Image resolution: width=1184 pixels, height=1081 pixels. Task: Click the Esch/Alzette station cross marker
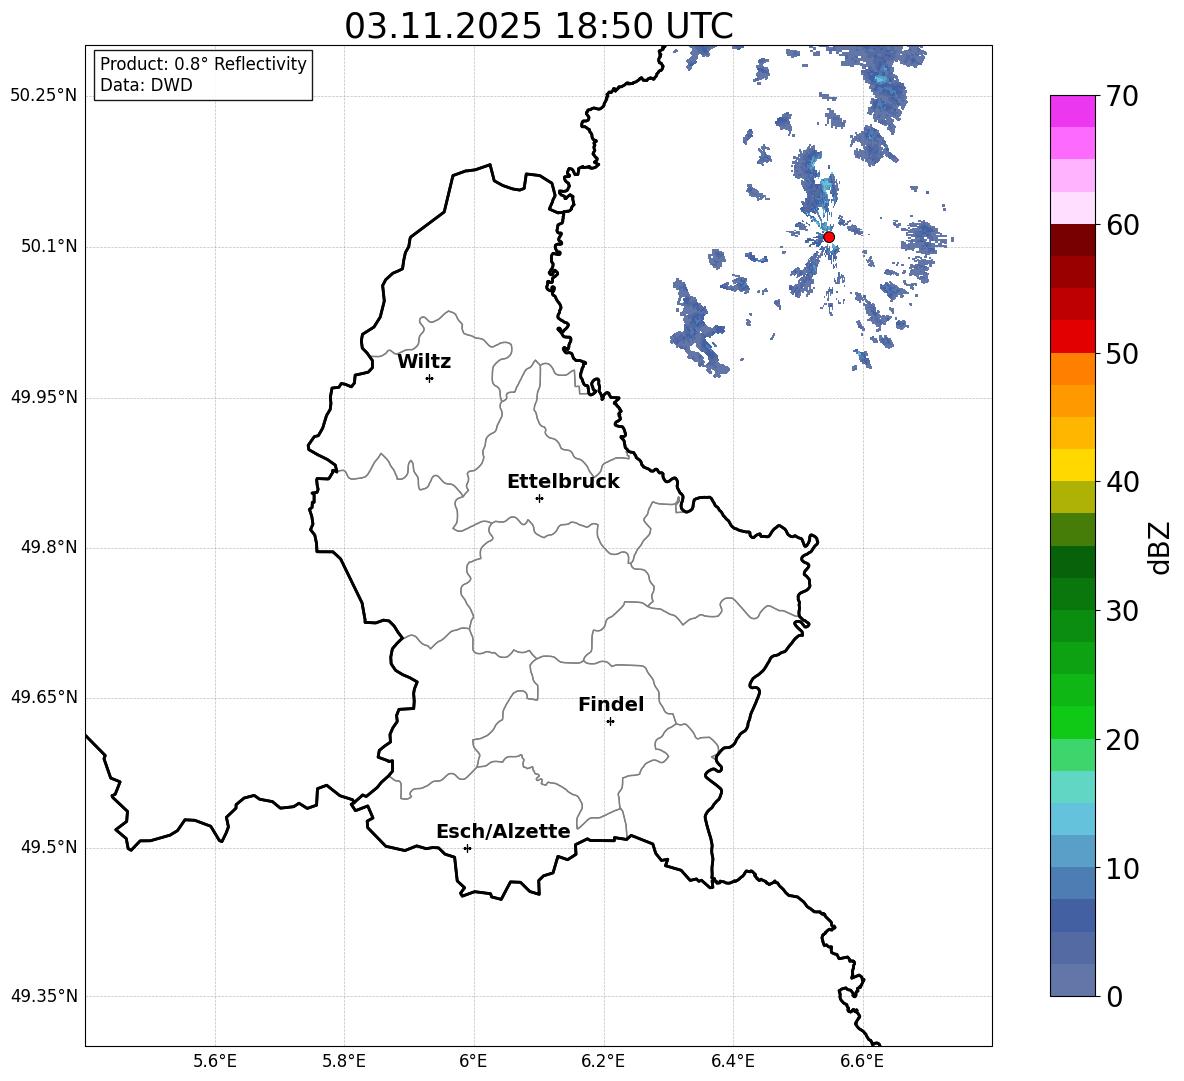click(x=467, y=848)
